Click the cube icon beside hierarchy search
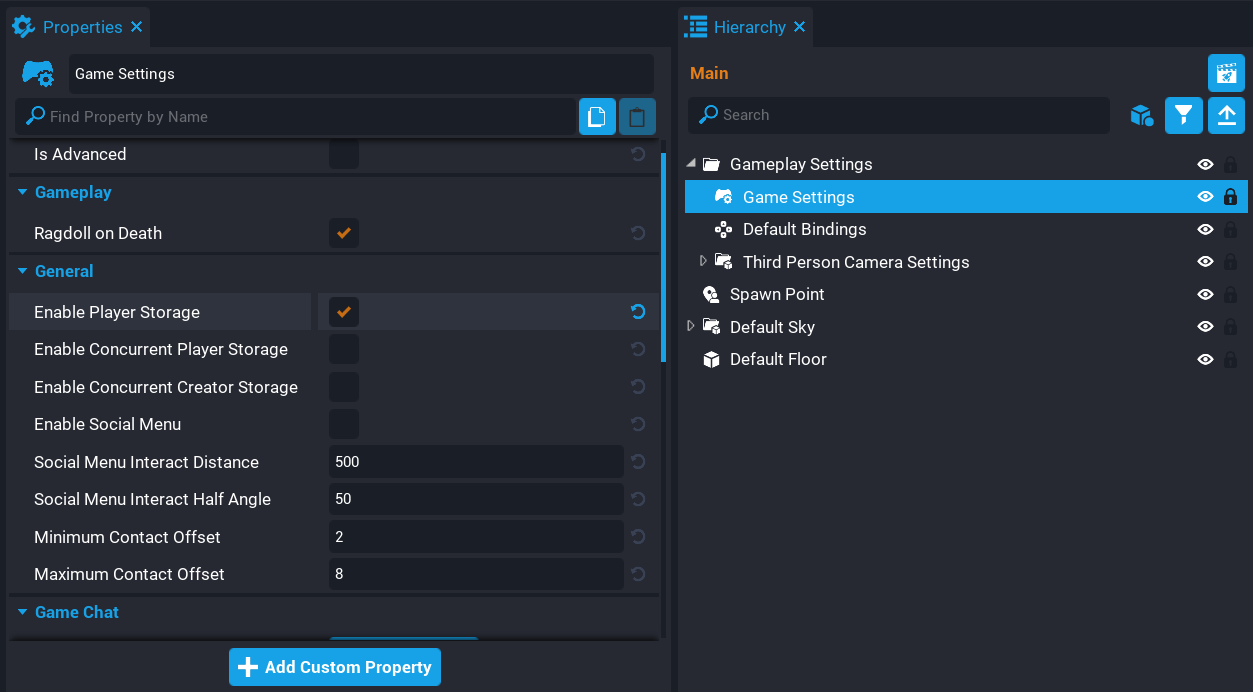The height and width of the screenshot is (692, 1253). (x=1141, y=115)
